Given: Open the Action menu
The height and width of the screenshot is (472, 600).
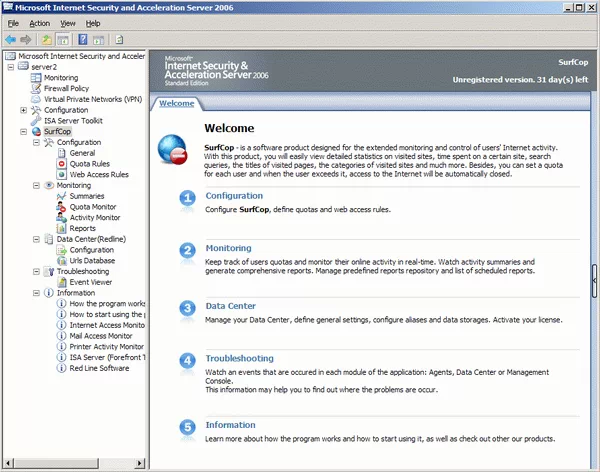Looking at the screenshot, I should point(39,23).
